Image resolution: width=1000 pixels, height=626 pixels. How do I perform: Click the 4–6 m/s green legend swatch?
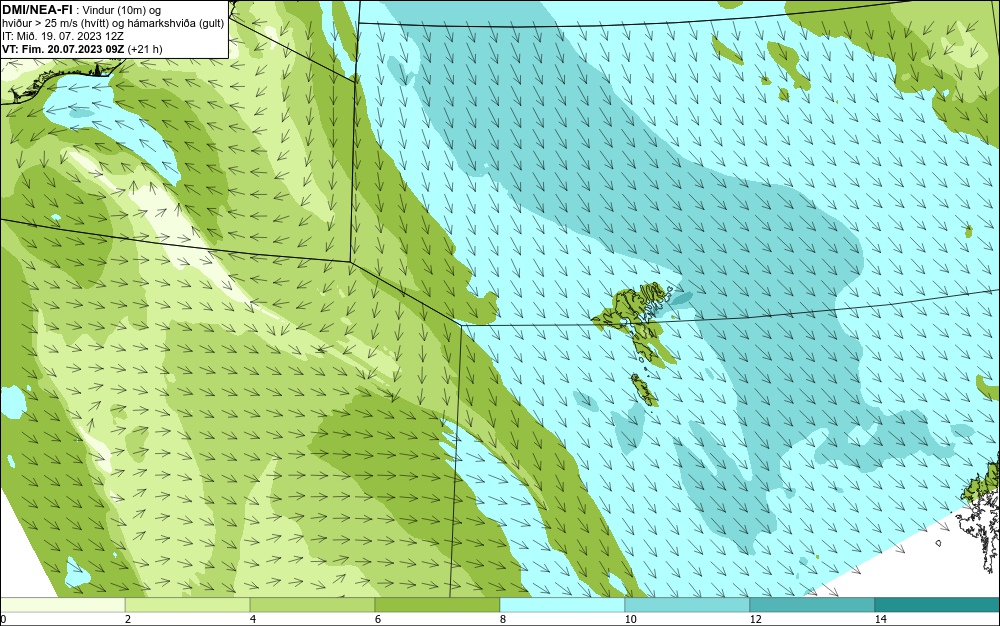(312, 605)
